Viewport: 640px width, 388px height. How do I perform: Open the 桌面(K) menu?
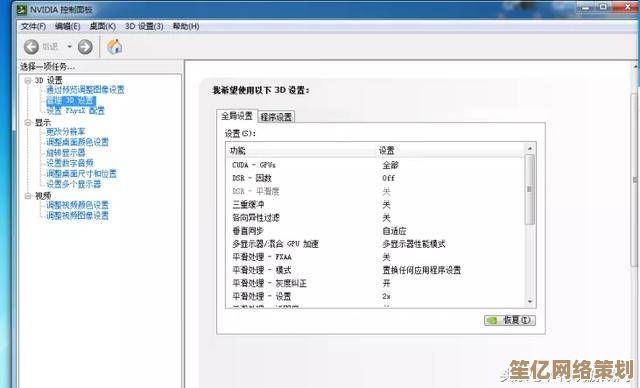(x=102, y=27)
